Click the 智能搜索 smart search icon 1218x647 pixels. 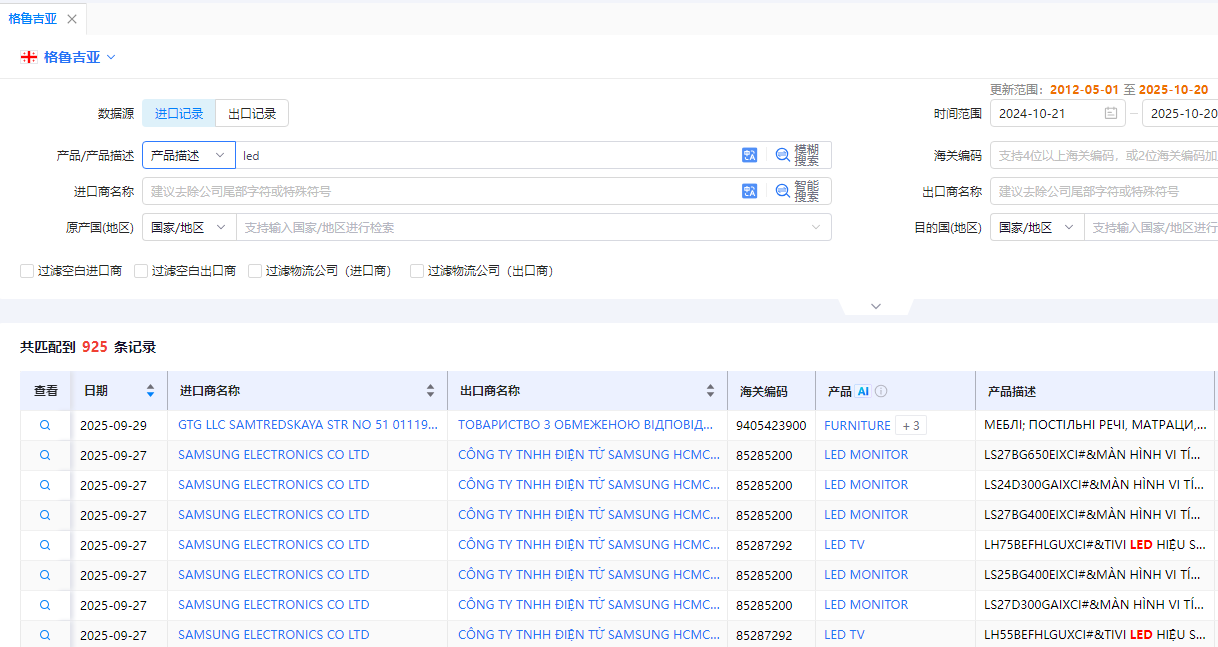click(x=783, y=191)
